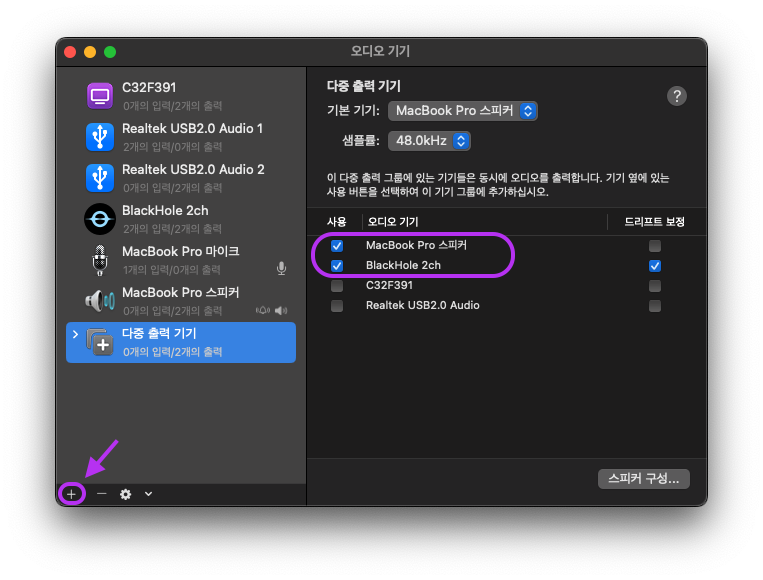The height and width of the screenshot is (580, 763).
Task: Click the C32F391 display device icon
Action: pos(100,96)
